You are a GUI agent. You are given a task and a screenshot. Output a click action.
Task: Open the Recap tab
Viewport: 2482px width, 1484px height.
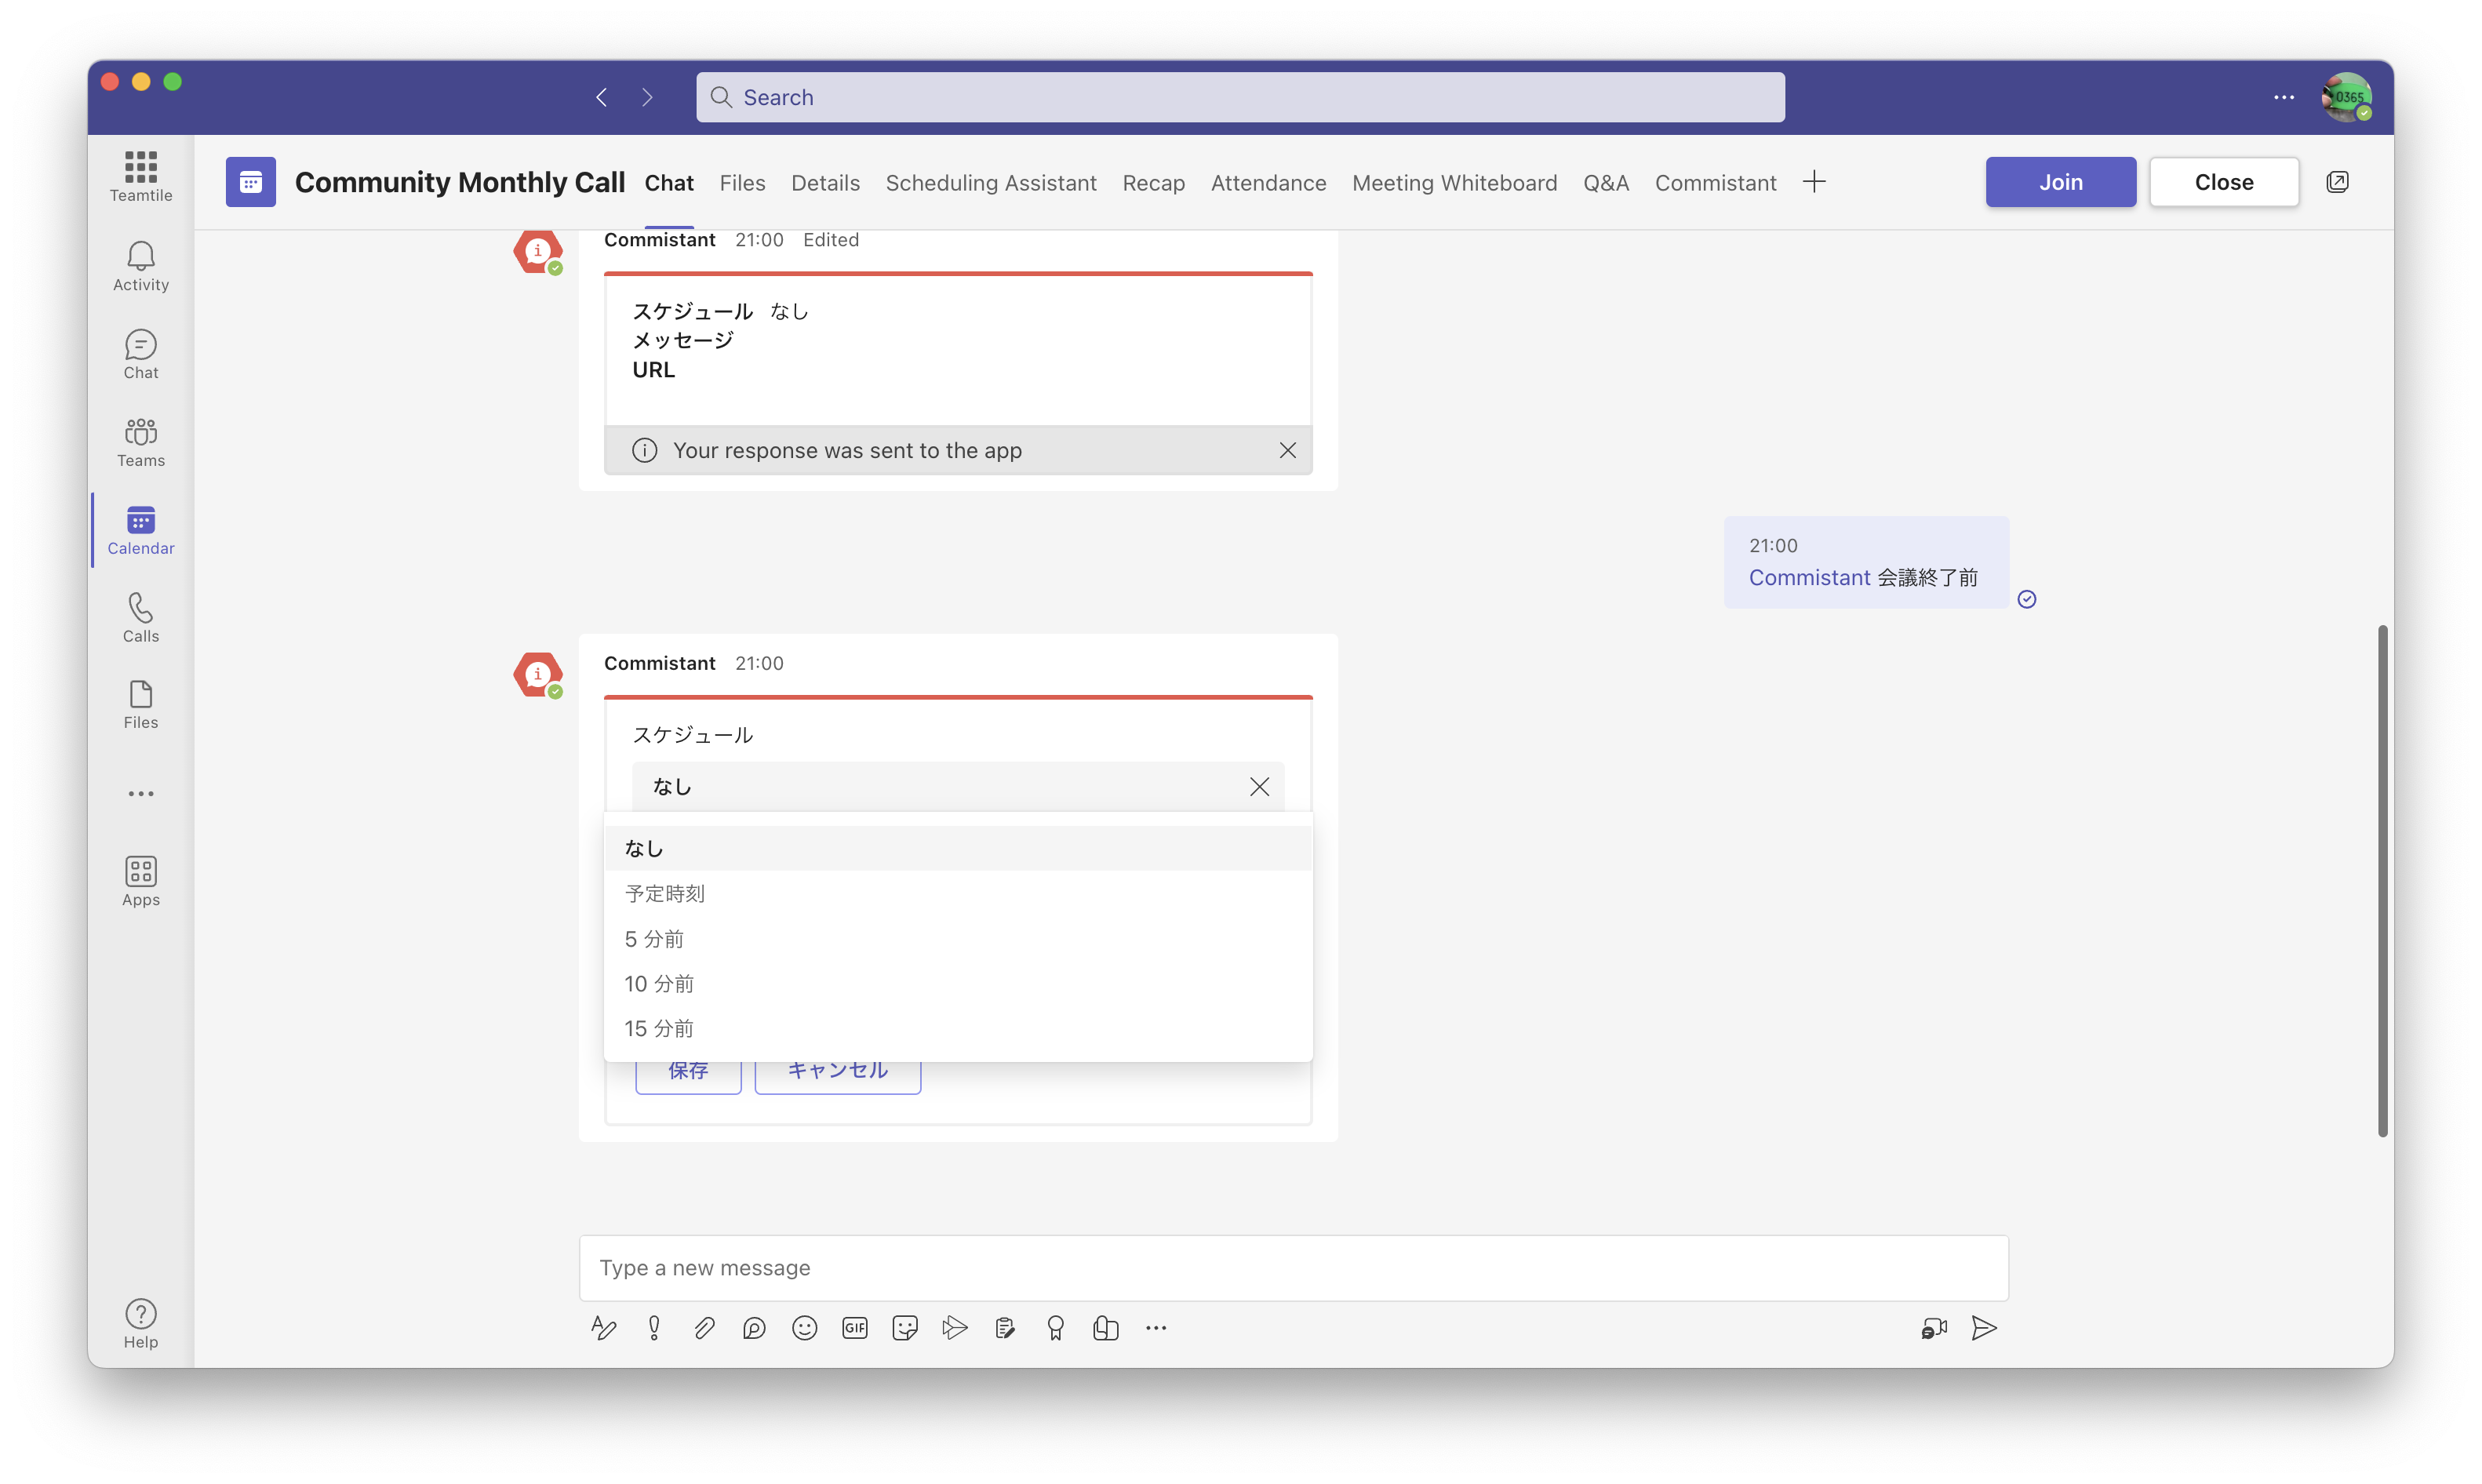(x=1153, y=183)
